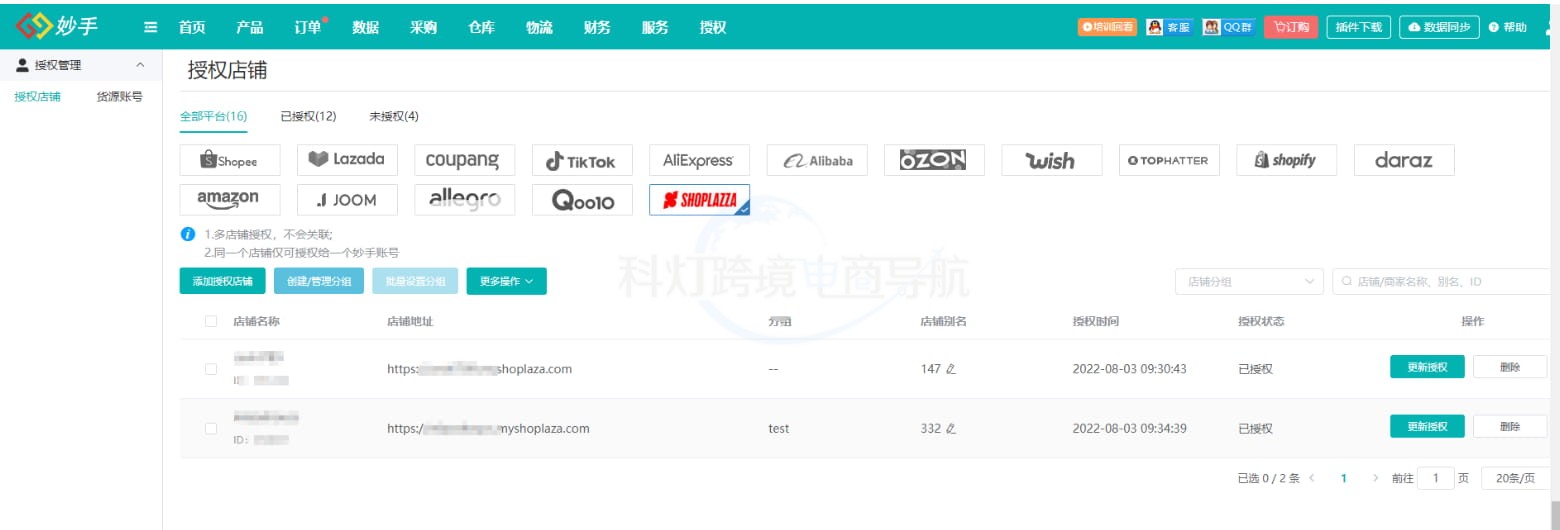Check the store row with alias 147
Image resolution: width=1560 pixels, height=530 pixels.
211,369
